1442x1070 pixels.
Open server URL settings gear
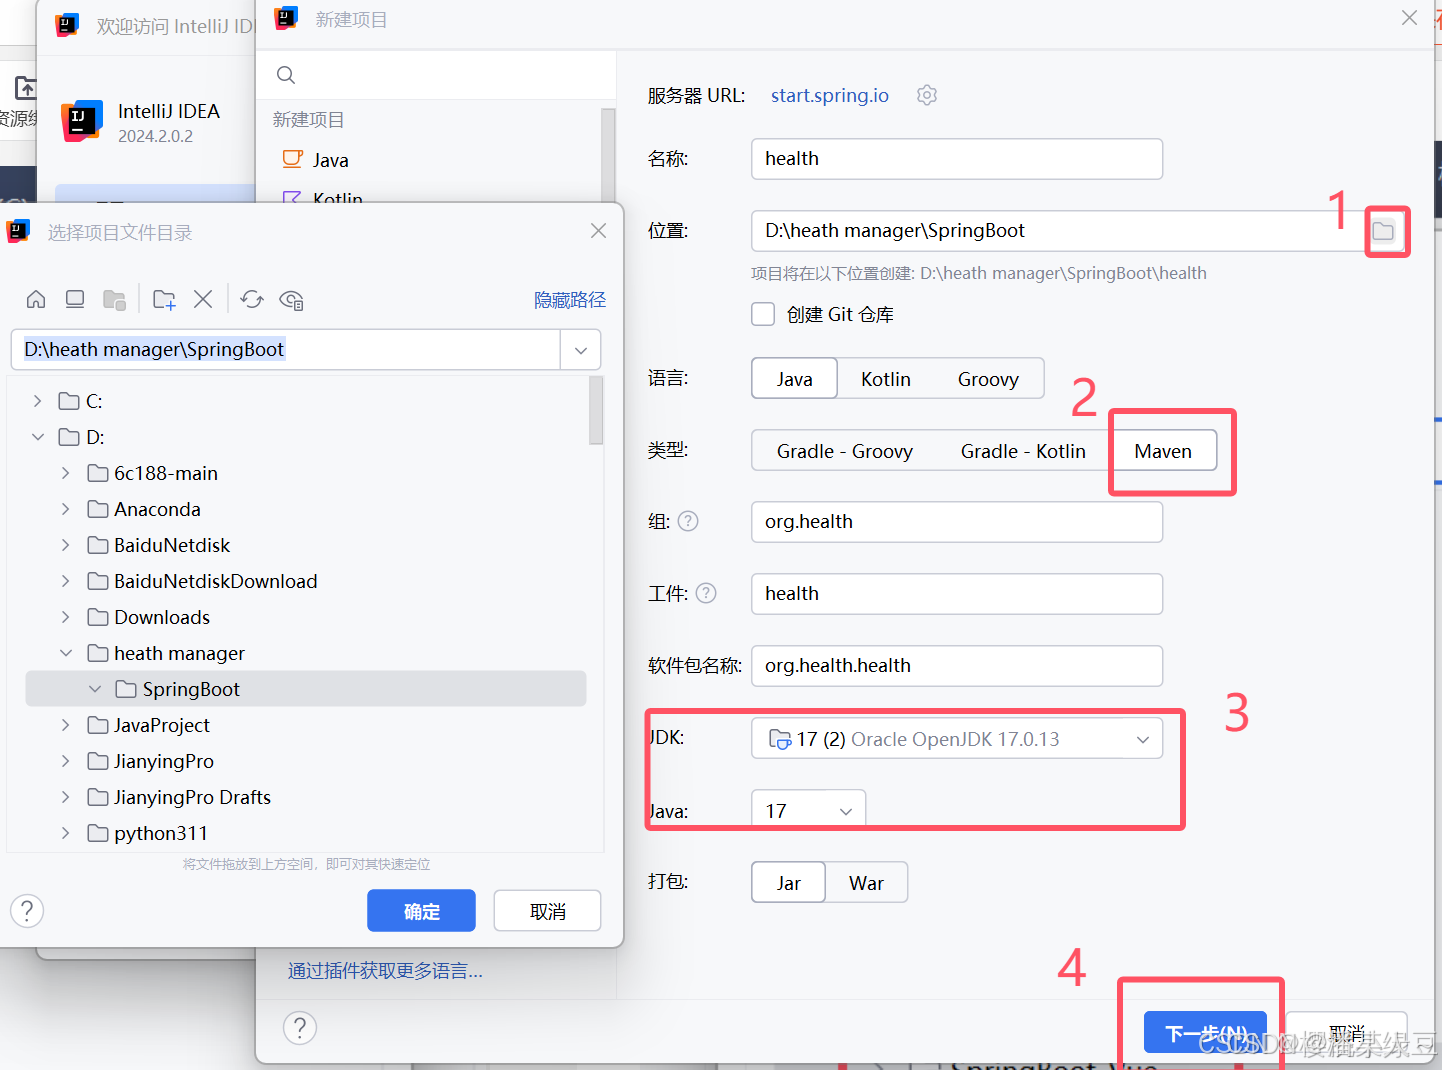(x=927, y=95)
